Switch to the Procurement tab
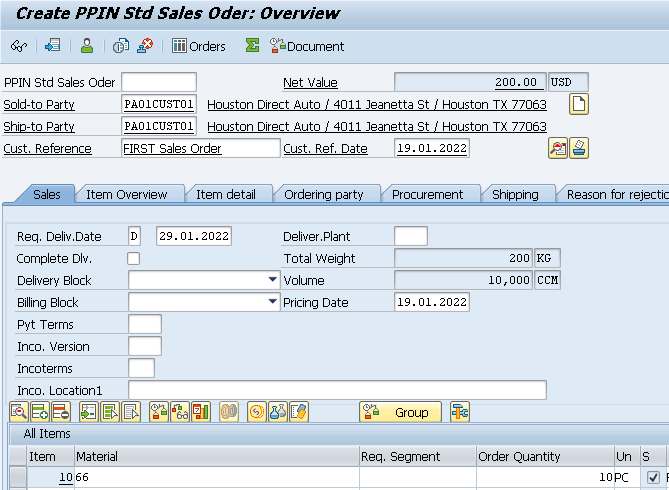Image resolution: width=669 pixels, height=490 pixels. (x=427, y=195)
